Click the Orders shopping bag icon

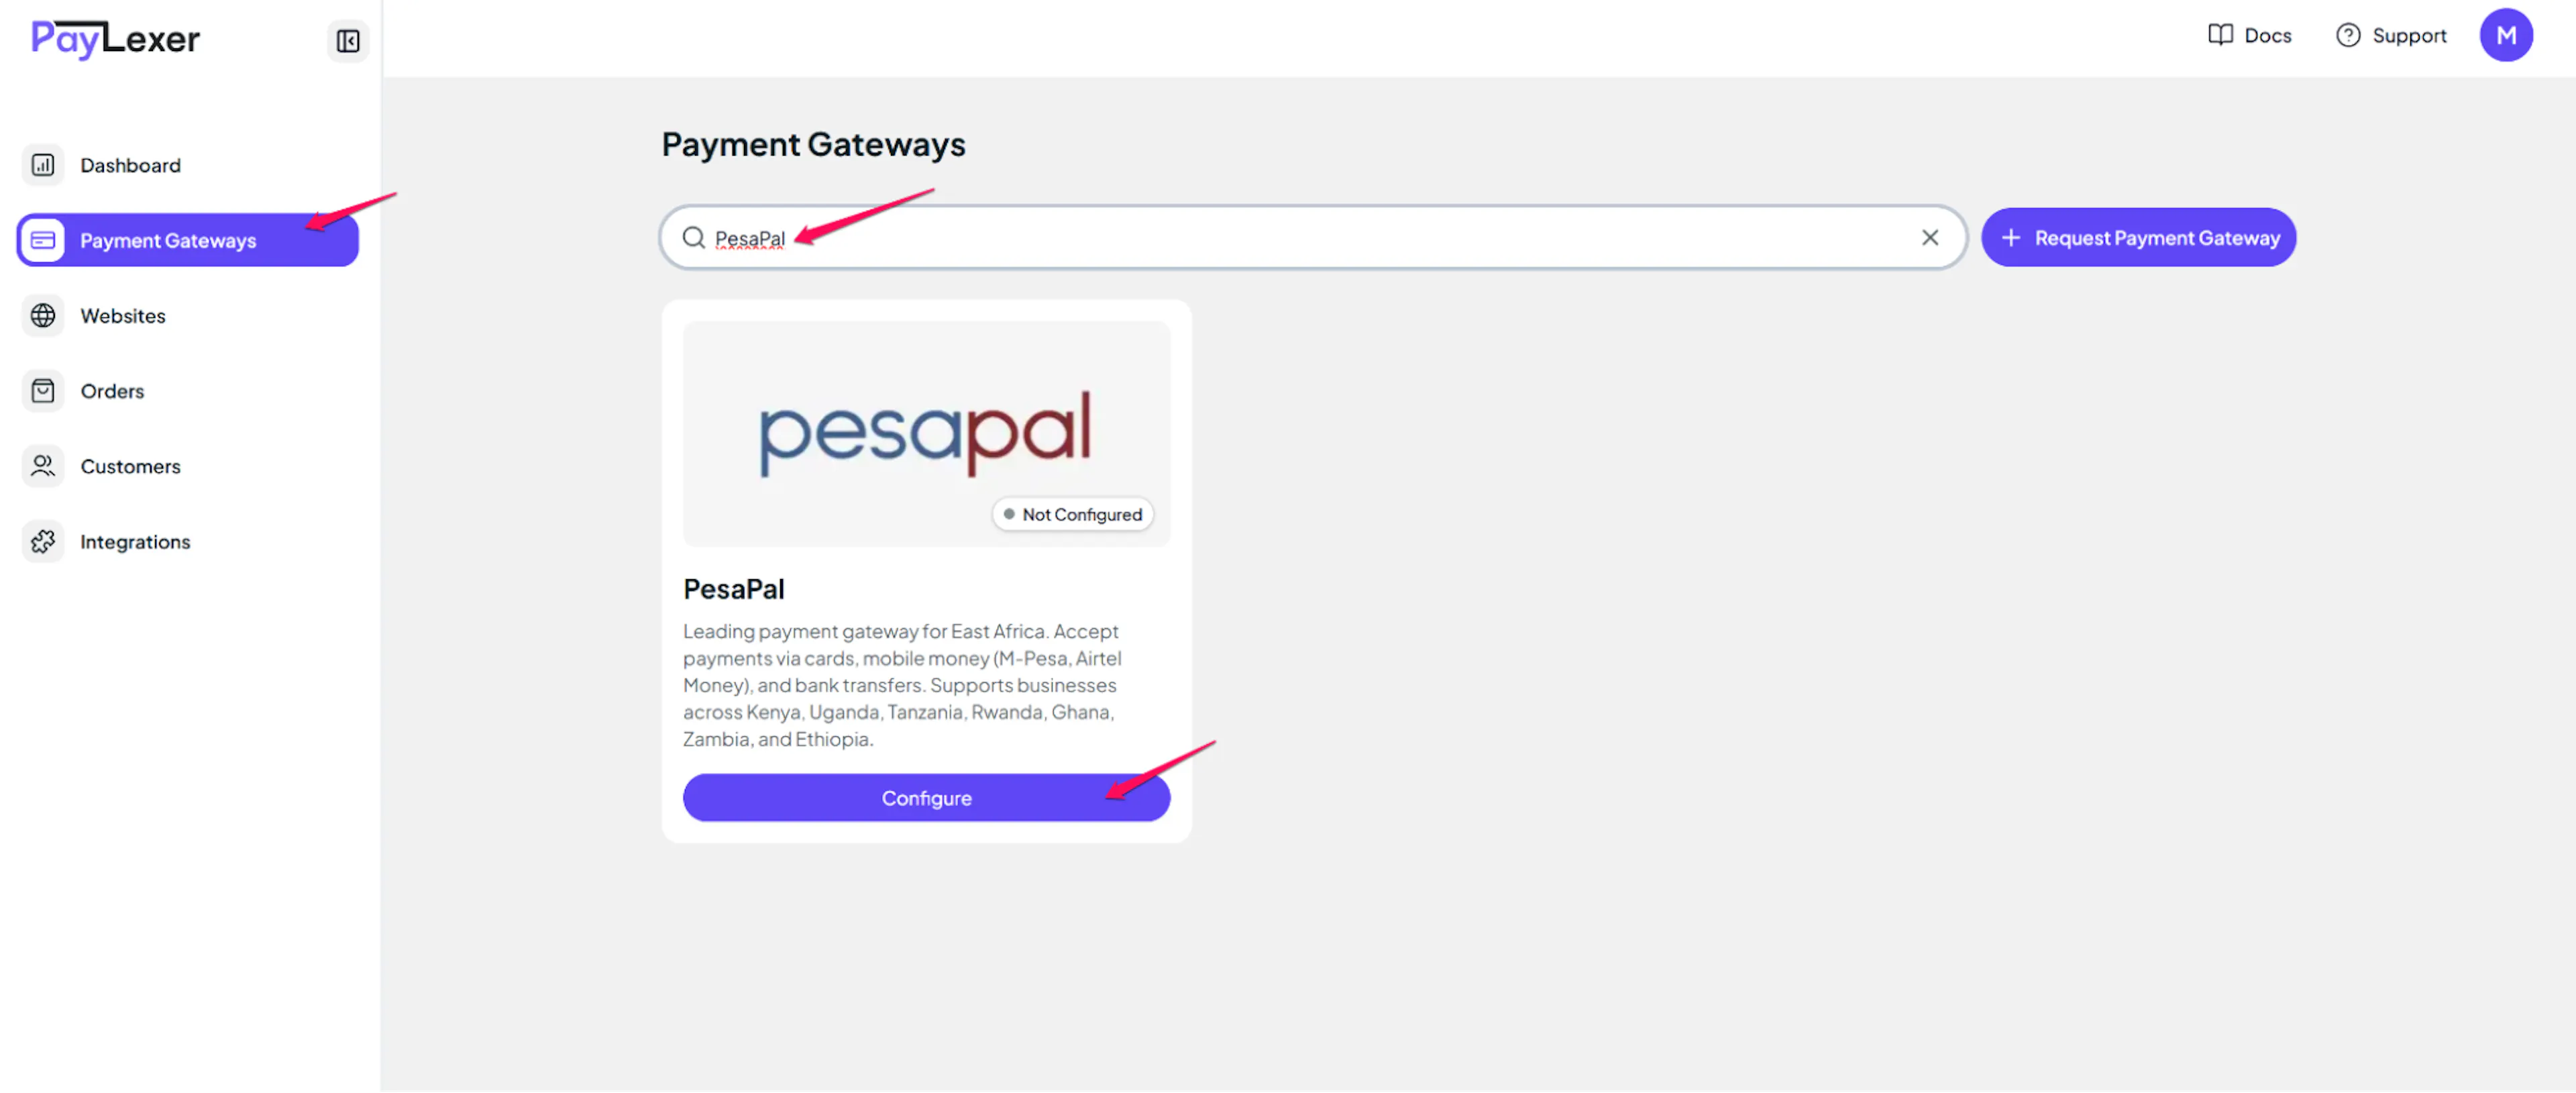(43, 391)
